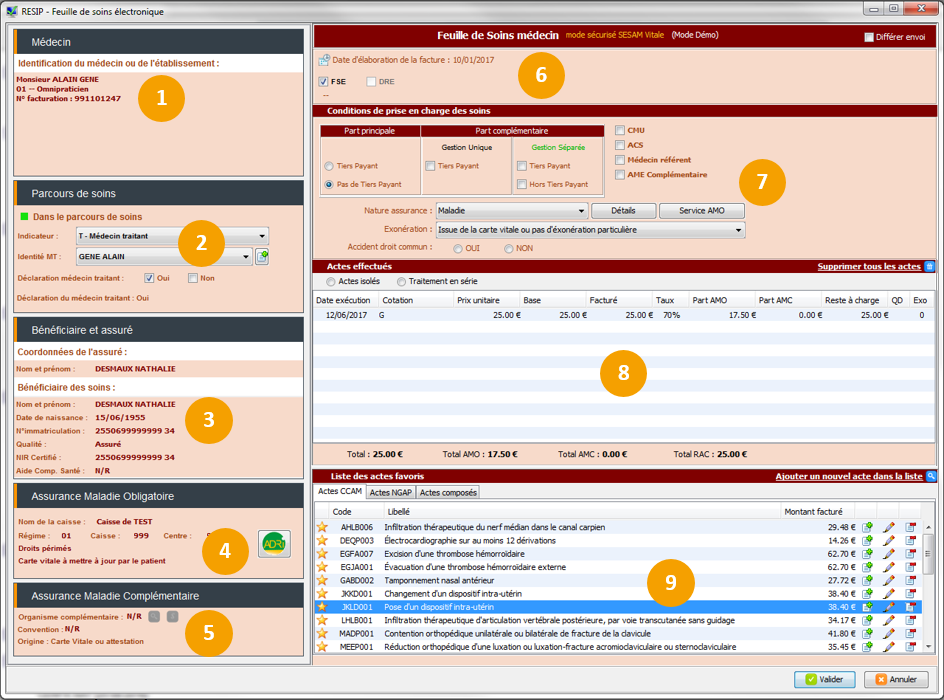Image resolution: width=944 pixels, height=700 pixels.
Task: Check the CMU checkbox
Action: pyautogui.click(x=621, y=130)
